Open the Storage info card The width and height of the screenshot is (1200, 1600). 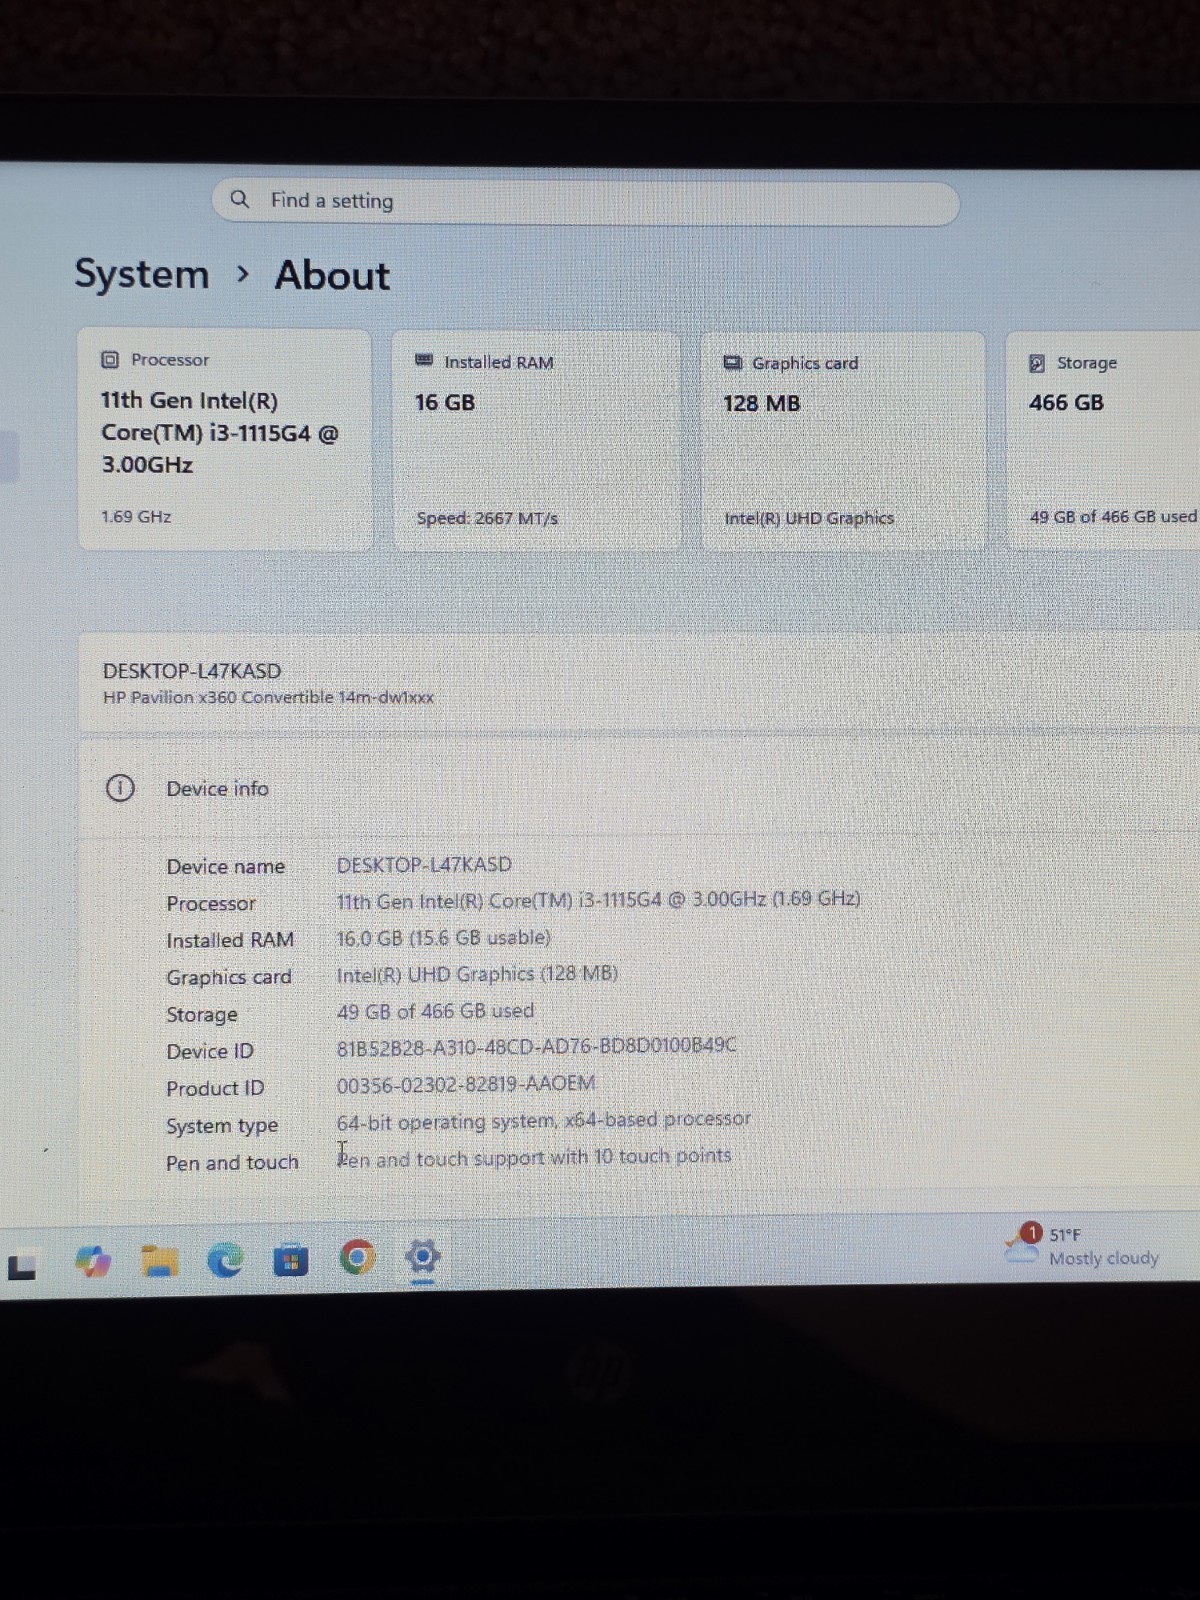(x=1103, y=440)
